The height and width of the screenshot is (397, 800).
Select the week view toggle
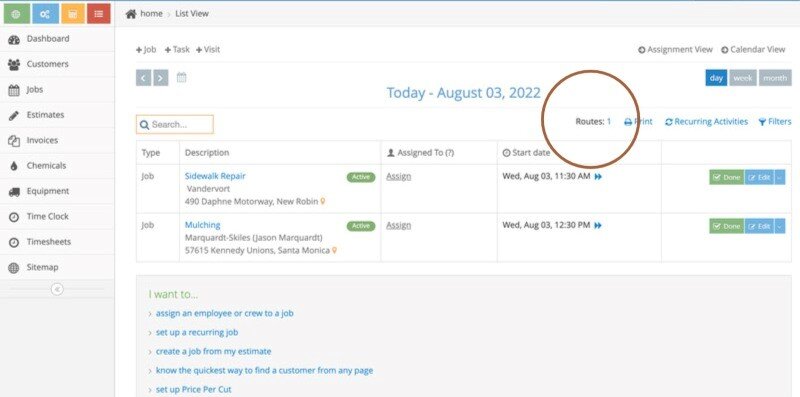coord(743,78)
